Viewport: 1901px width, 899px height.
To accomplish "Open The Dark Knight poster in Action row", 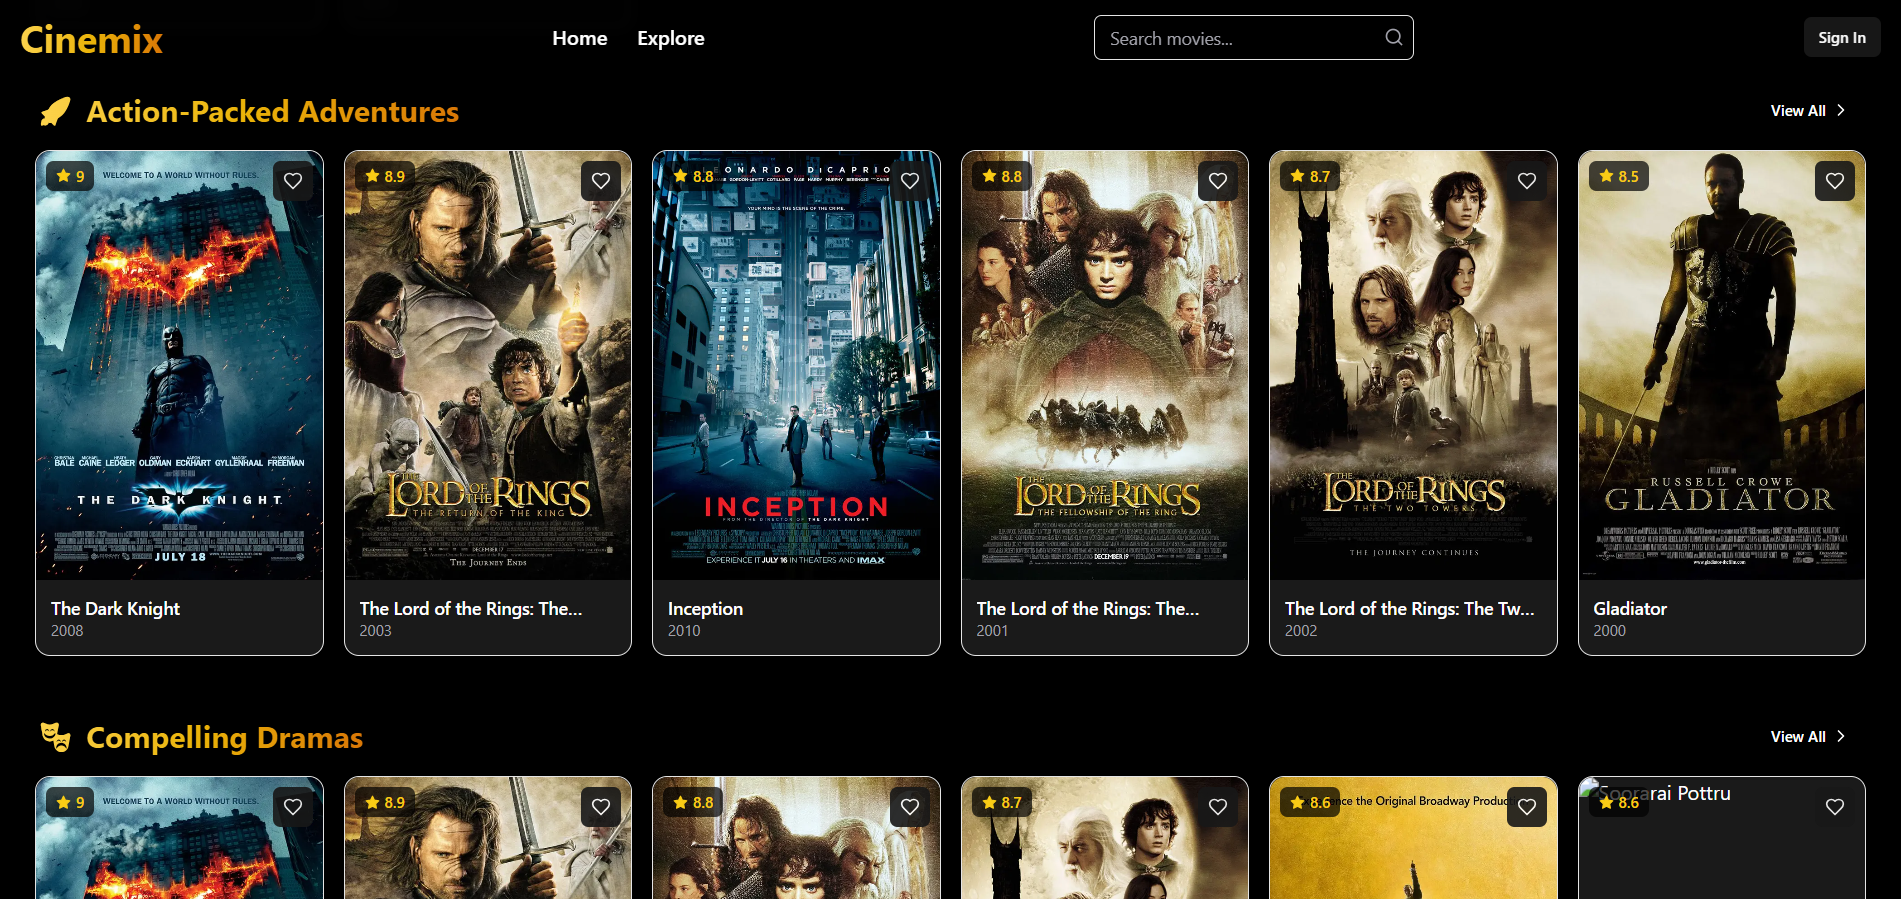I will pos(179,366).
